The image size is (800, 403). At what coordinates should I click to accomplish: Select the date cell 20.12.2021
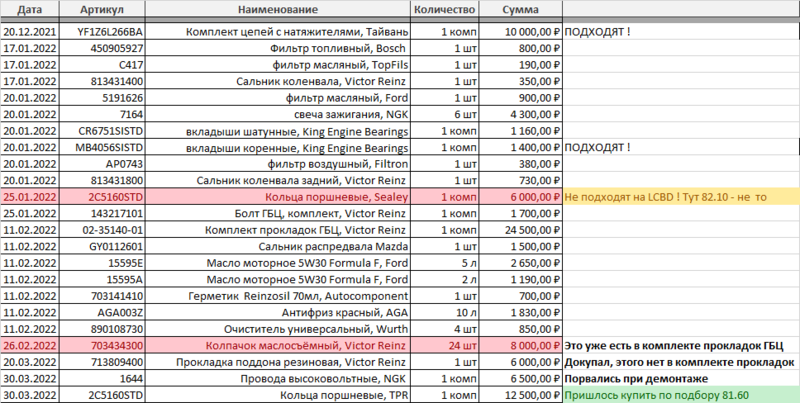[x=28, y=34]
